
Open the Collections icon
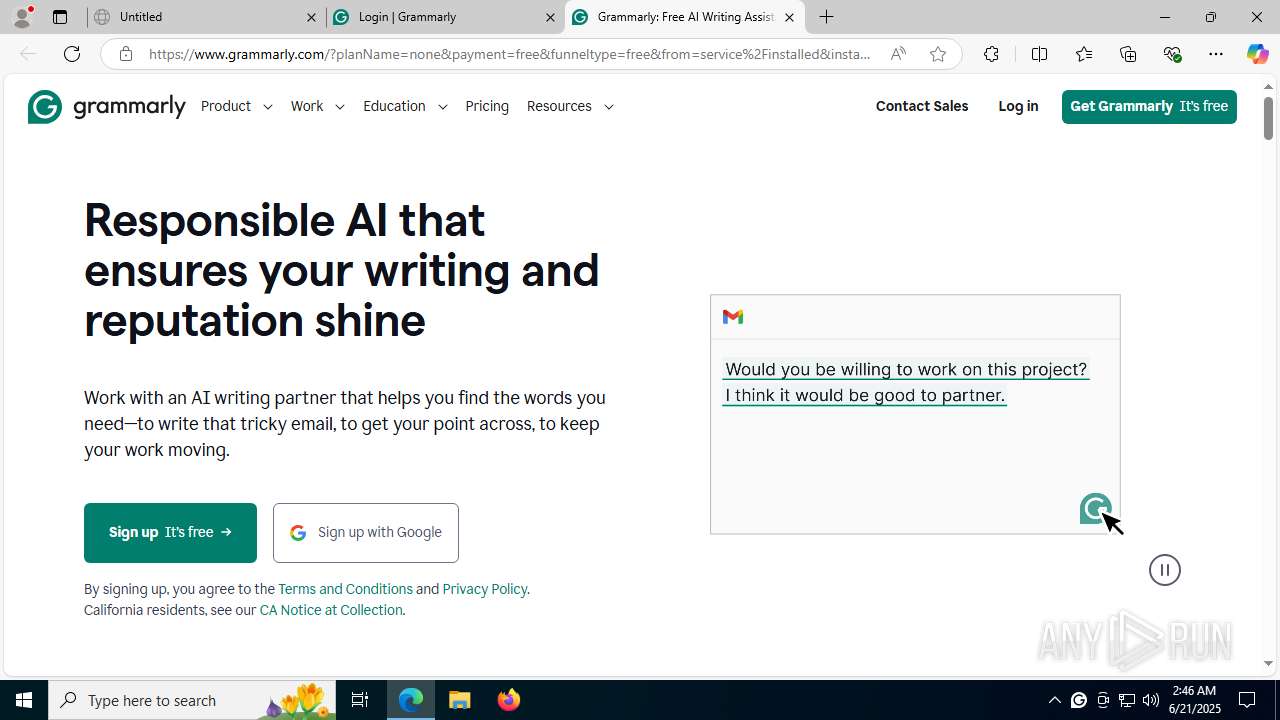[x=1128, y=54]
